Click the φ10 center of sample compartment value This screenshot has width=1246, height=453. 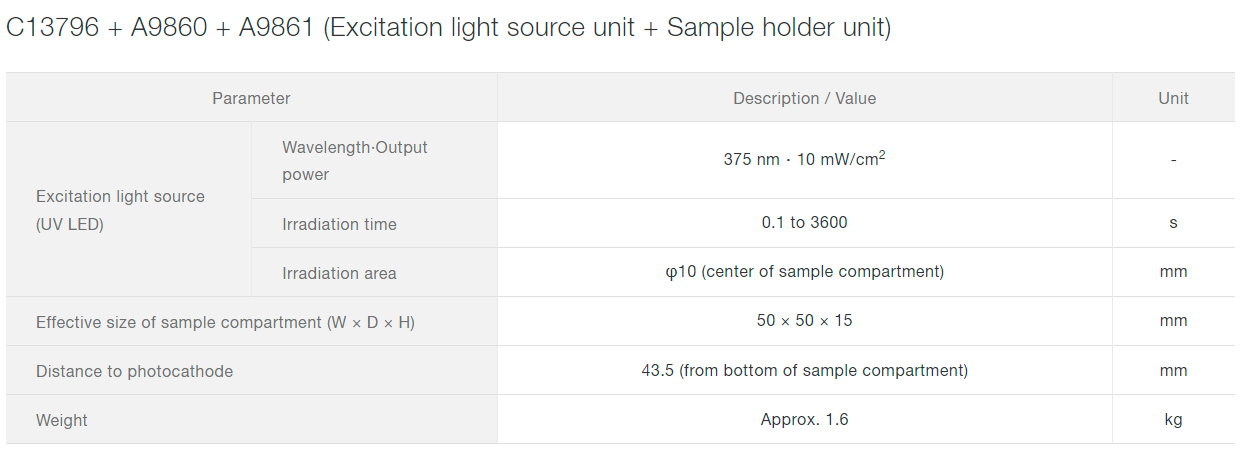click(x=804, y=272)
